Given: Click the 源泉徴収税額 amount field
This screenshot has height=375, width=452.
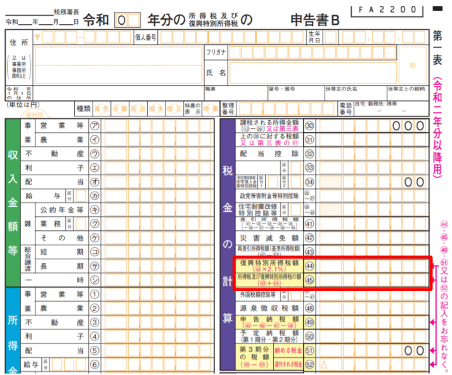Looking at the screenshot, I should click(373, 308).
